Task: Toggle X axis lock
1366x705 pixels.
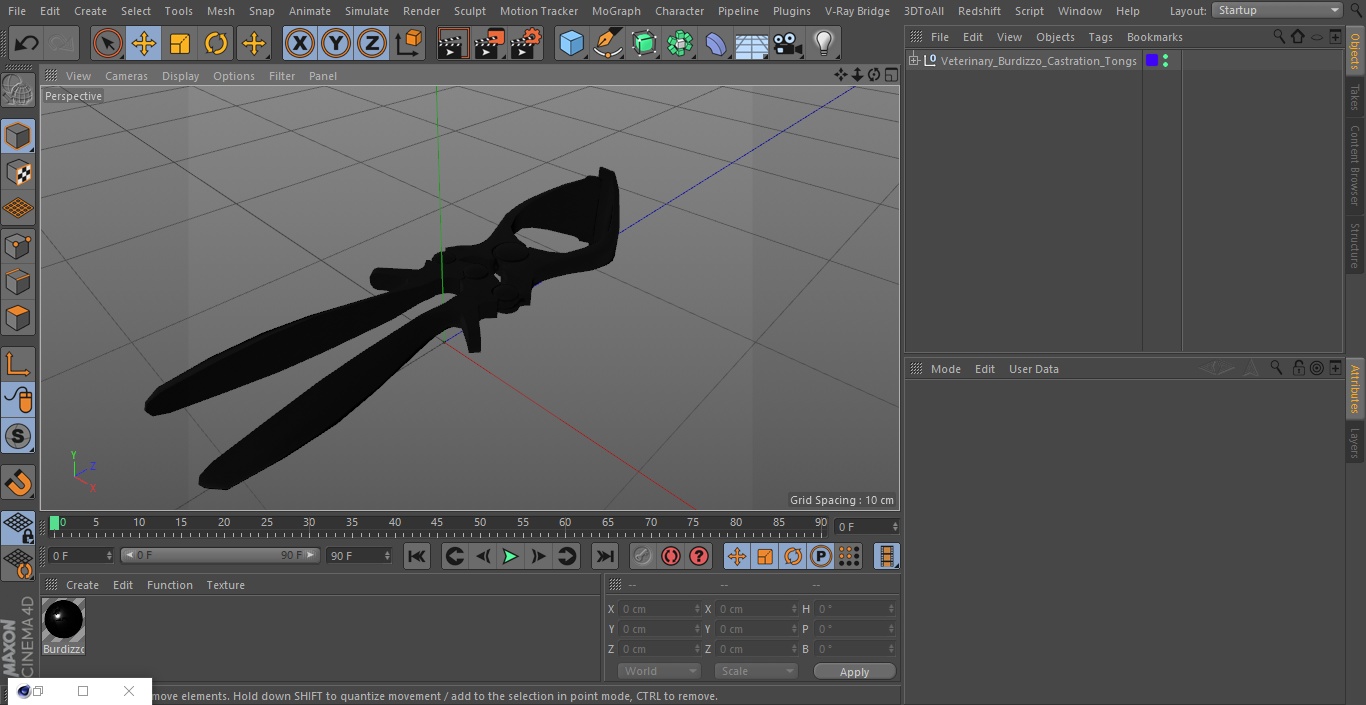Action: click(300, 43)
